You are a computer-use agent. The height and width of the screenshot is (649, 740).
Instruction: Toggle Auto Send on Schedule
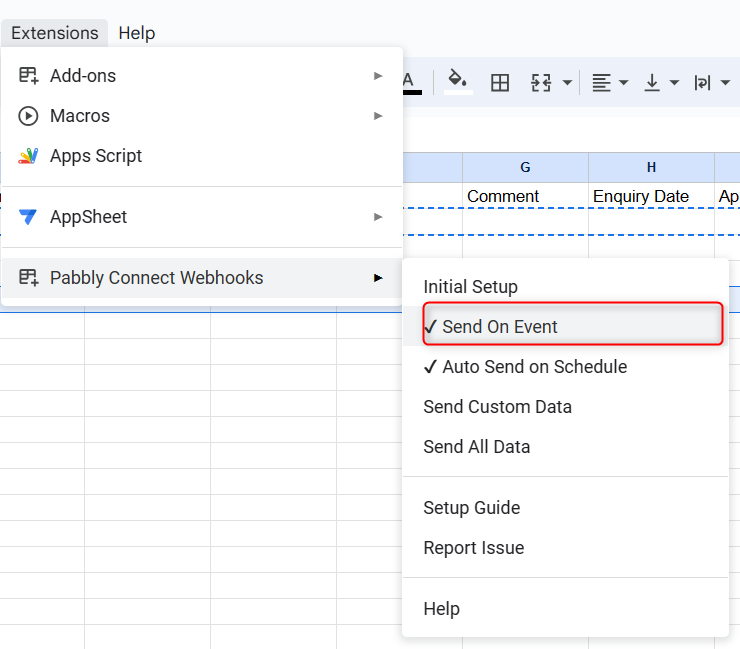pyautogui.click(x=565, y=367)
